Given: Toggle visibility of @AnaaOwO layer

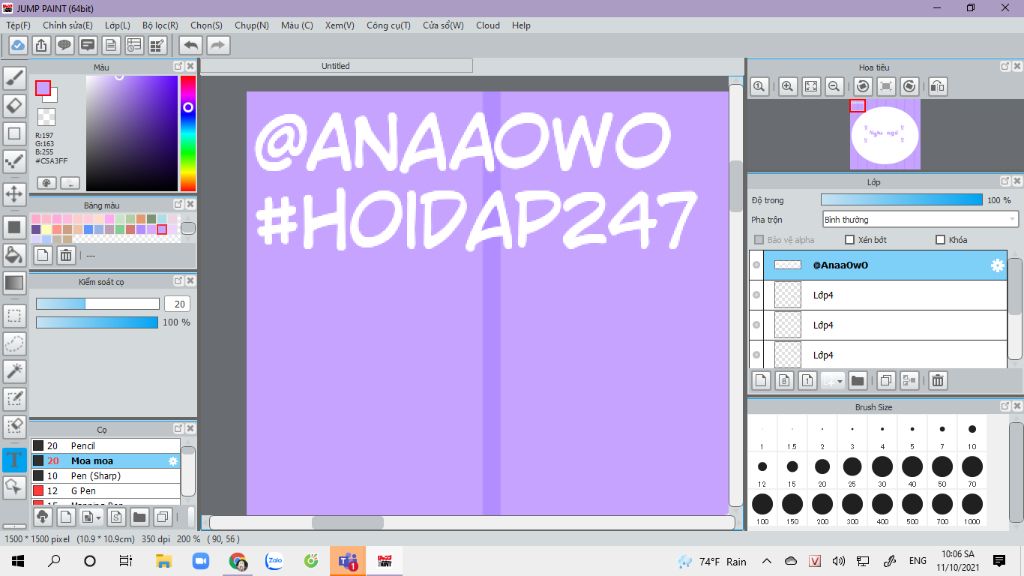Looking at the screenshot, I should tap(756, 265).
